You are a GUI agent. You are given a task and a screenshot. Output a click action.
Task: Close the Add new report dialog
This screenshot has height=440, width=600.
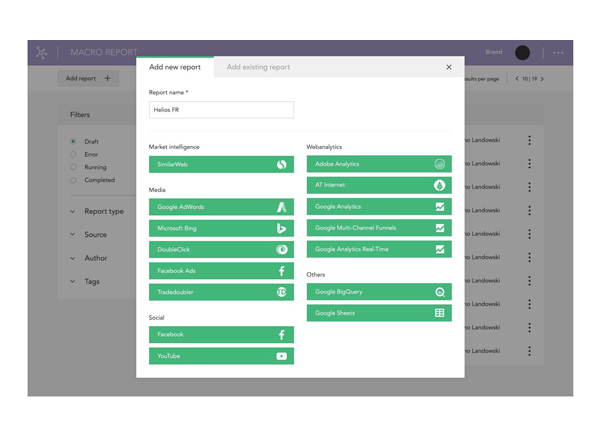coord(449,67)
